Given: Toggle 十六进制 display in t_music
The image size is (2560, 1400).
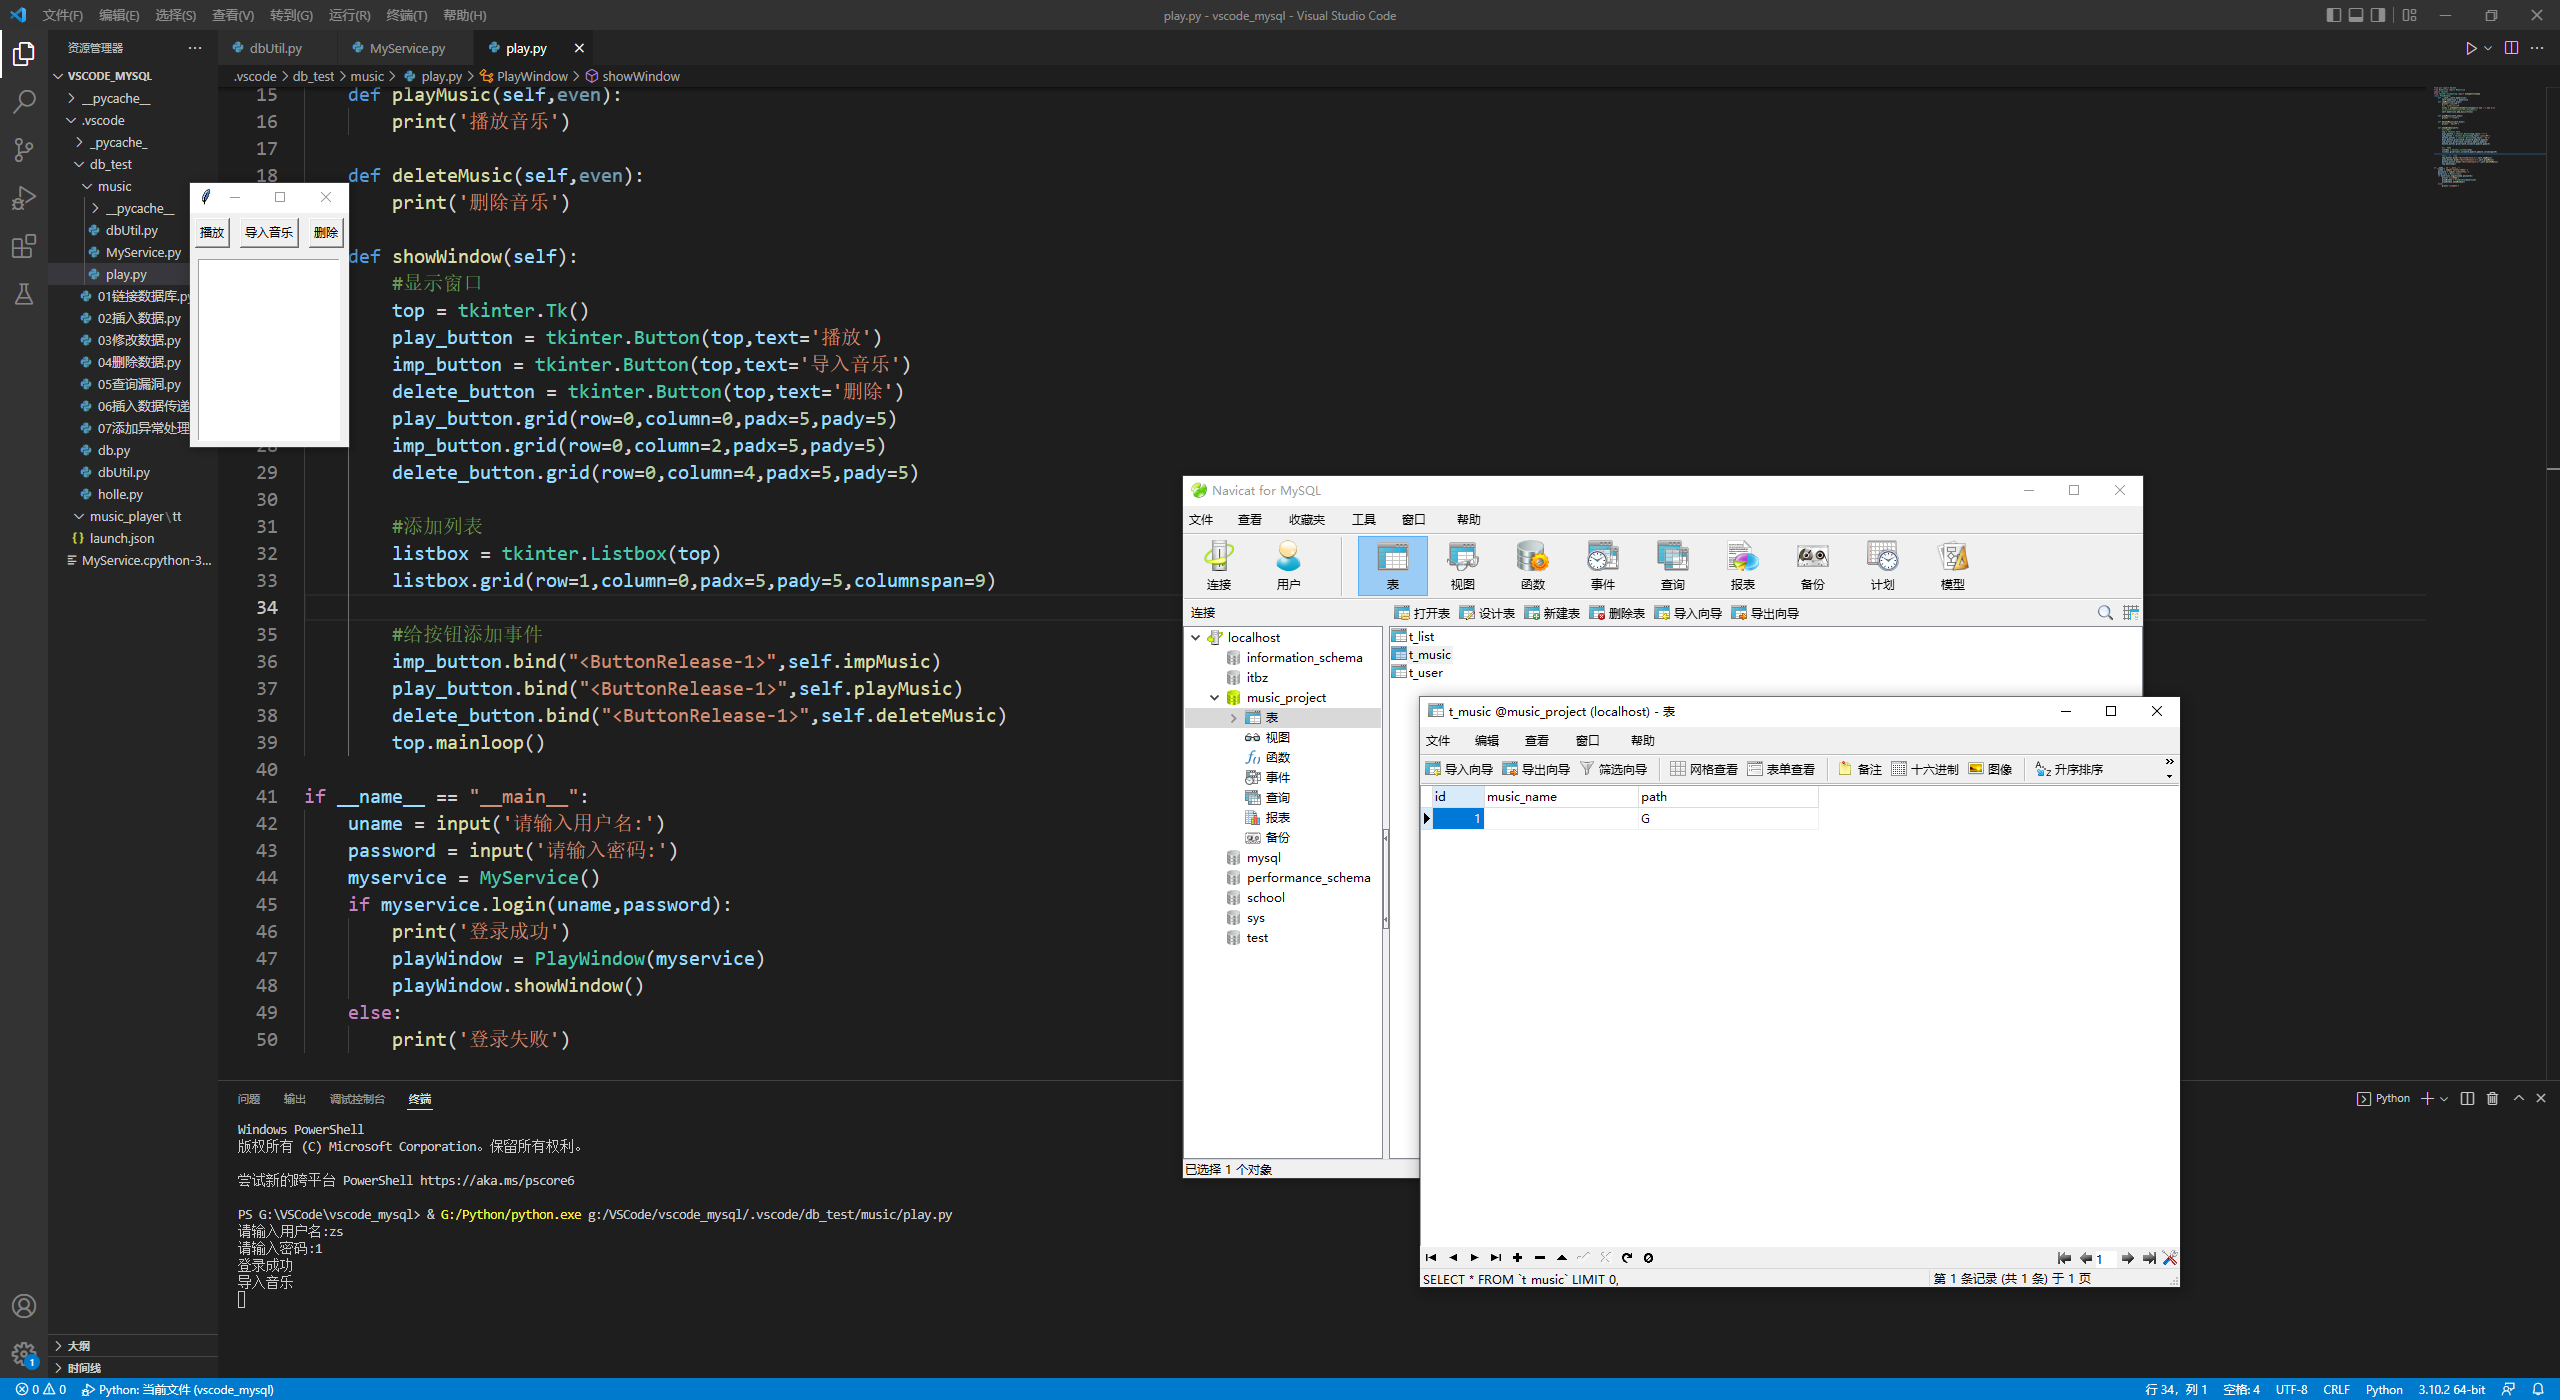Looking at the screenshot, I should 1925,769.
